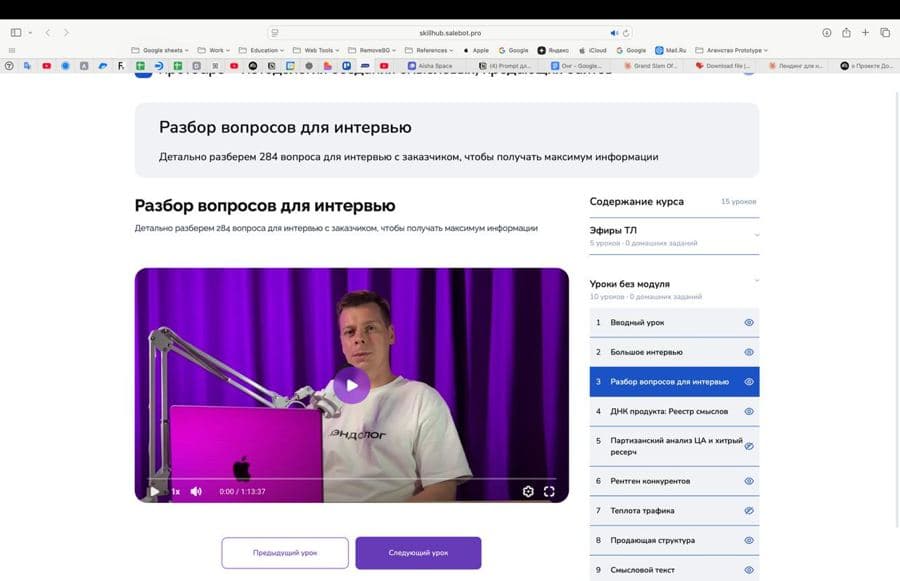Viewport: 900px width, 581px height.
Task: Open the Education bookmarks folder
Action: coord(261,51)
